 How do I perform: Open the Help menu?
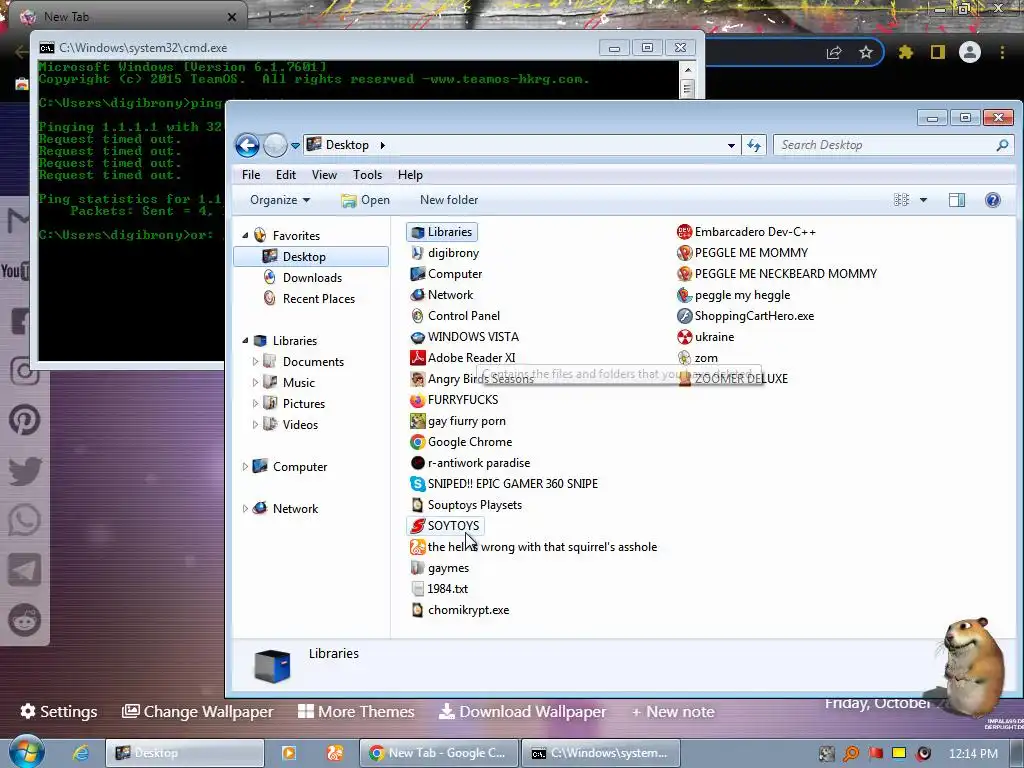point(410,174)
